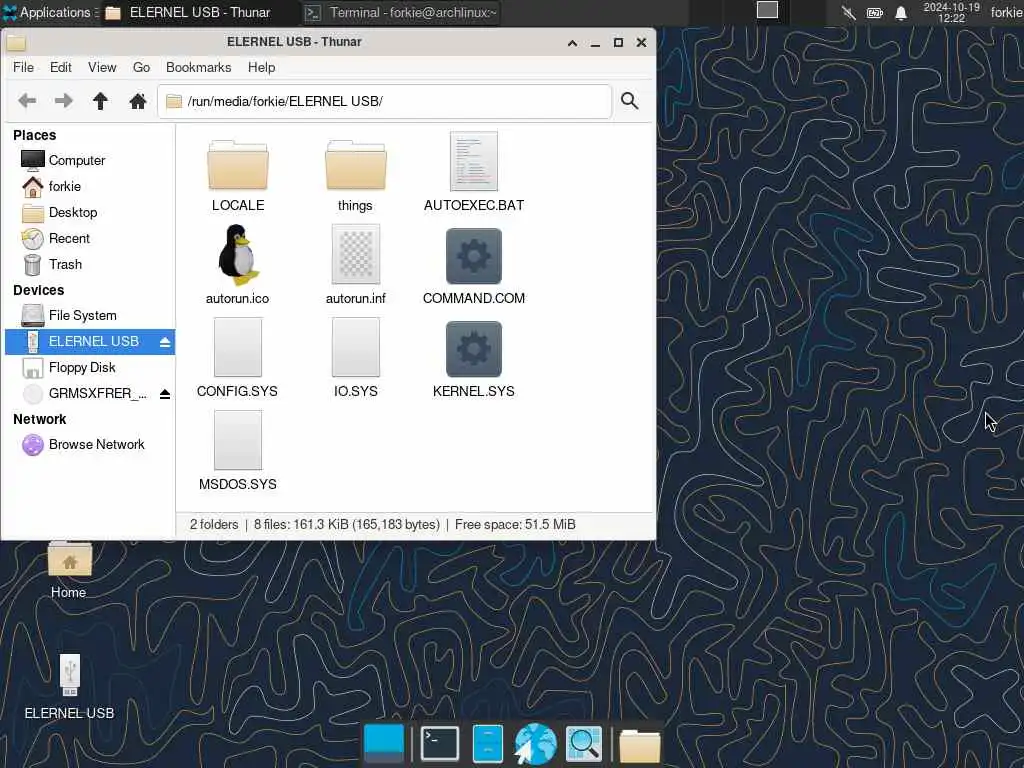The image size is (1024, 768).
Task: Click the battery power icon in tray
Action: 875,12
